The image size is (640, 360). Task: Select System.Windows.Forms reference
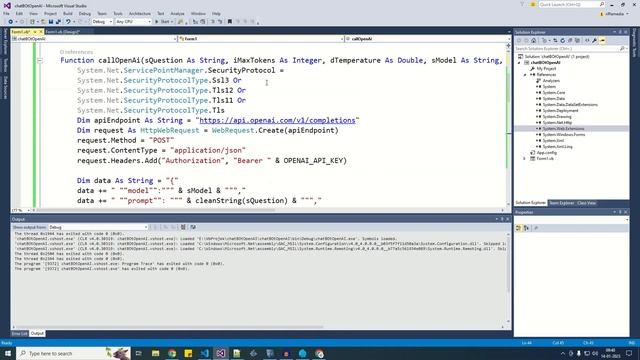[x=564, y=134]
